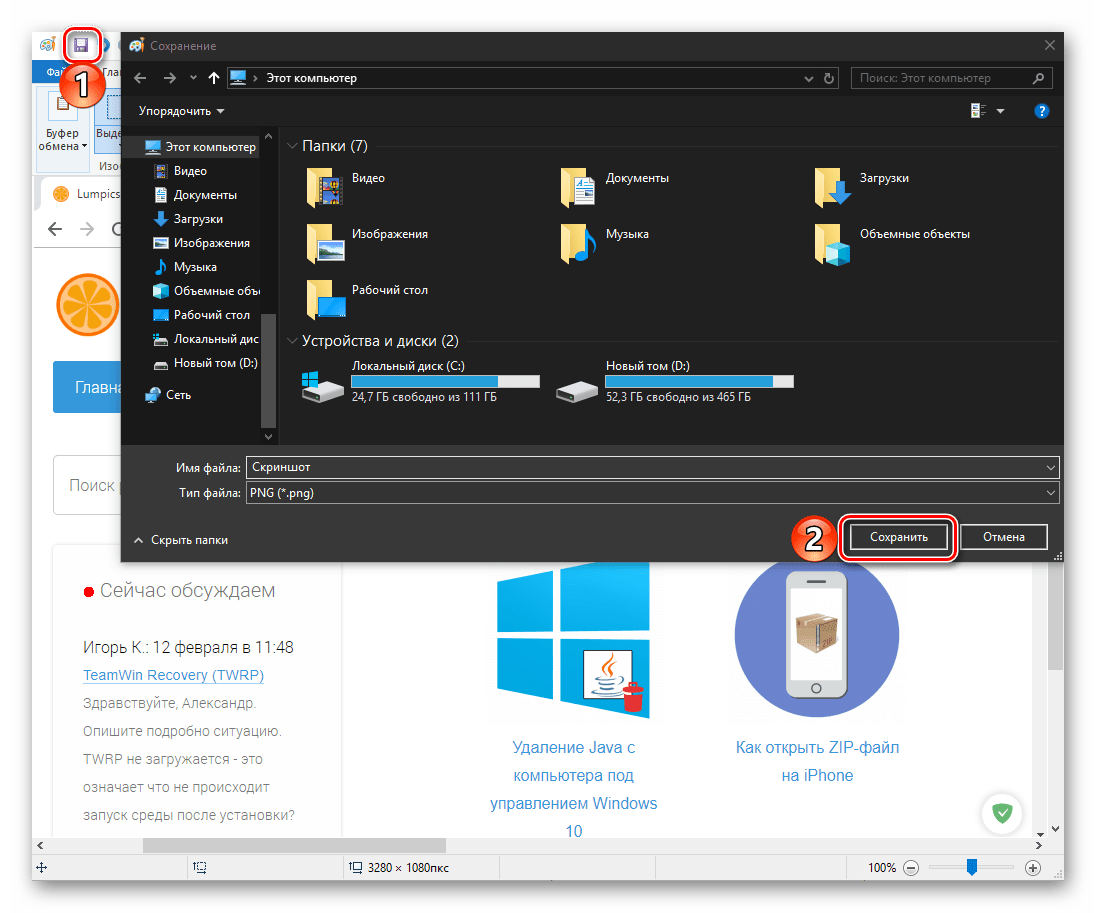Select Загрузки in the navigation tree
The width and height of the screenshot is (1096, 913).
tap(197, 219)
